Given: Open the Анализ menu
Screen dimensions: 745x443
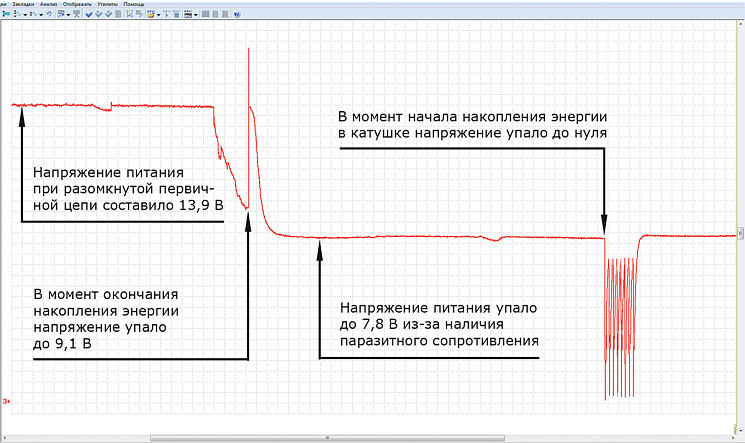Looking at the screenshot, I should [48, 4].
